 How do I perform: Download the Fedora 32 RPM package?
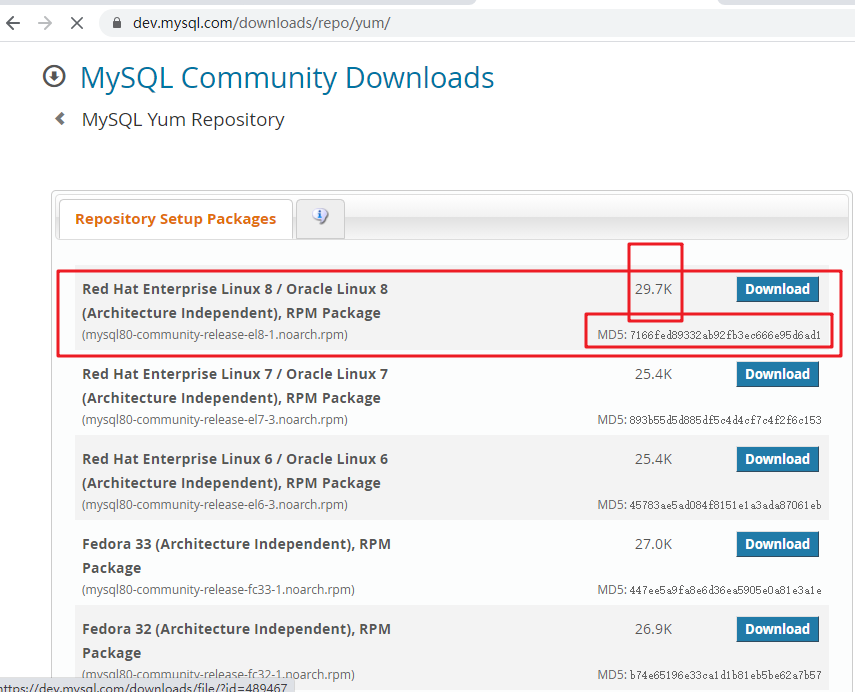click(778, 629)
